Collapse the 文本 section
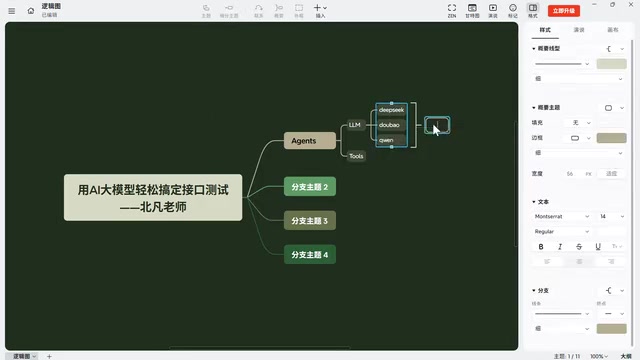The height and width of the screenshot is (360, 640). click(x=540, y=202)
